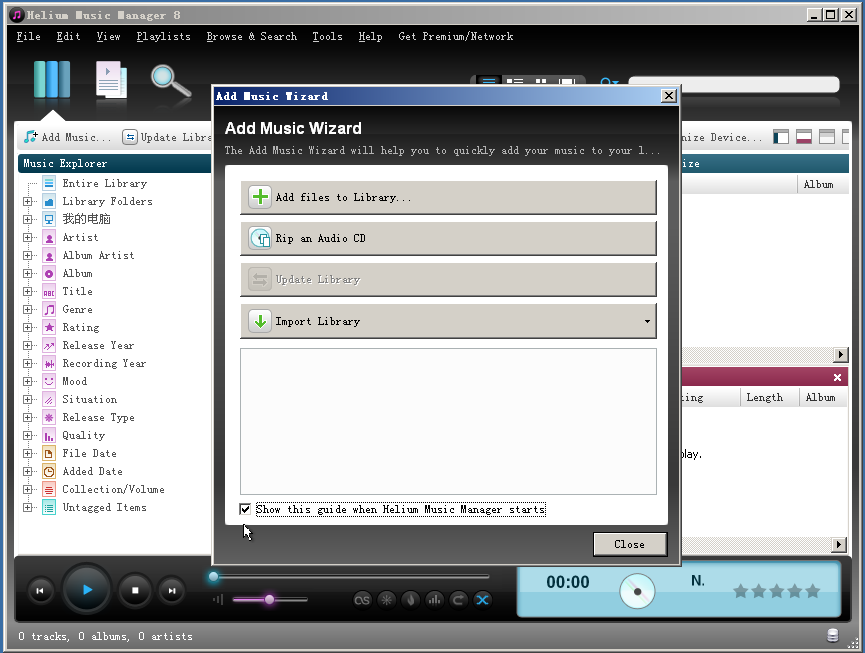Set rating with the fifth star
The image size is (865, 653).
pyautogui.click(x=813, y=592)
